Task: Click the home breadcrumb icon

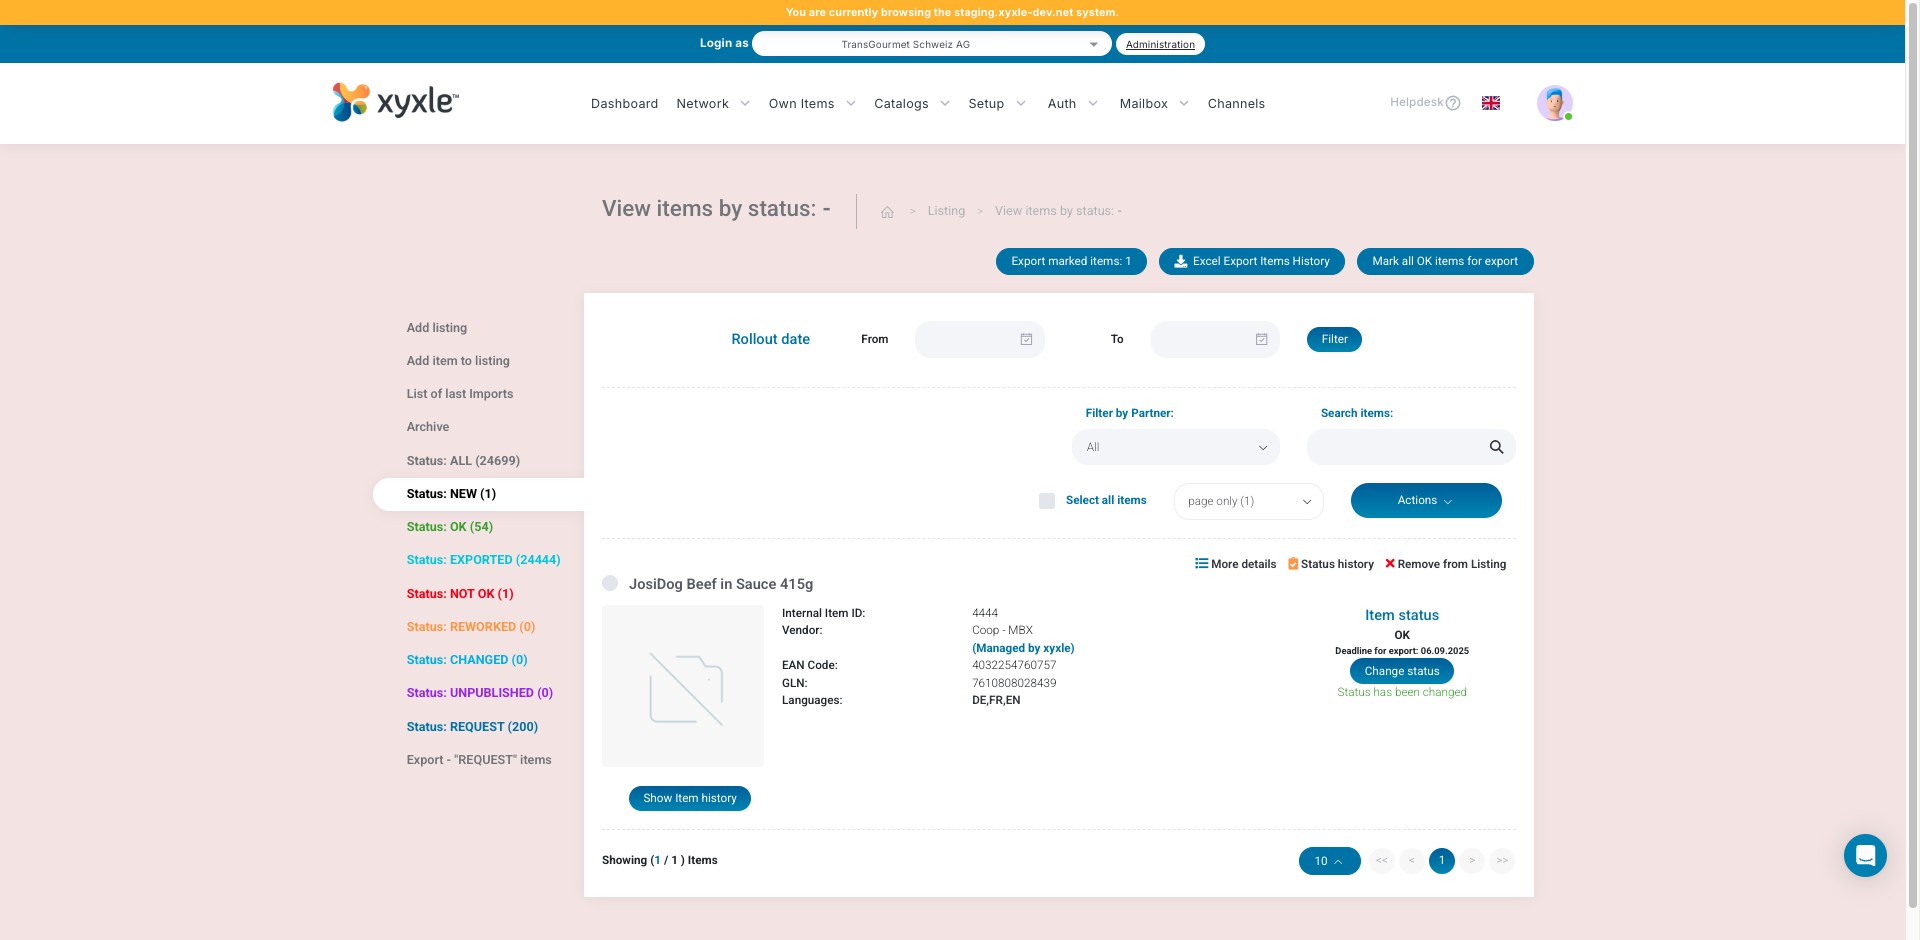Action: (x=887, y=212)
